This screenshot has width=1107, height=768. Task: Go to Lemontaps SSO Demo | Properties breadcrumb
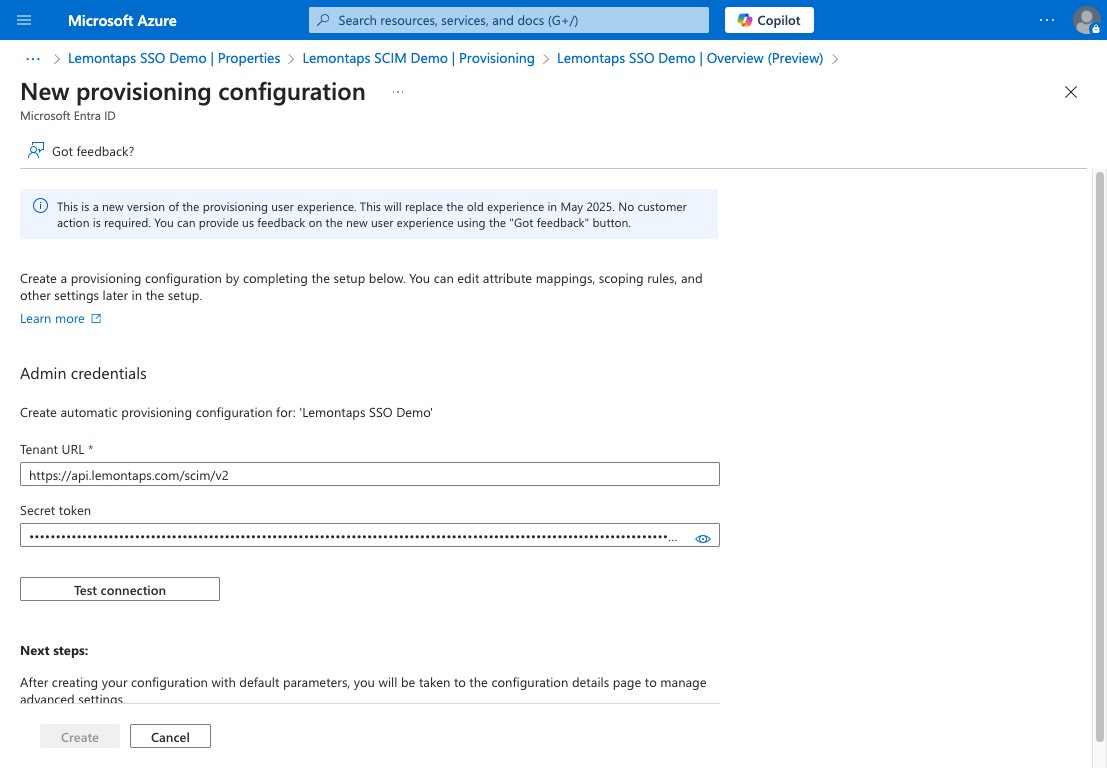pyautogui.click(x=174, y=59)
